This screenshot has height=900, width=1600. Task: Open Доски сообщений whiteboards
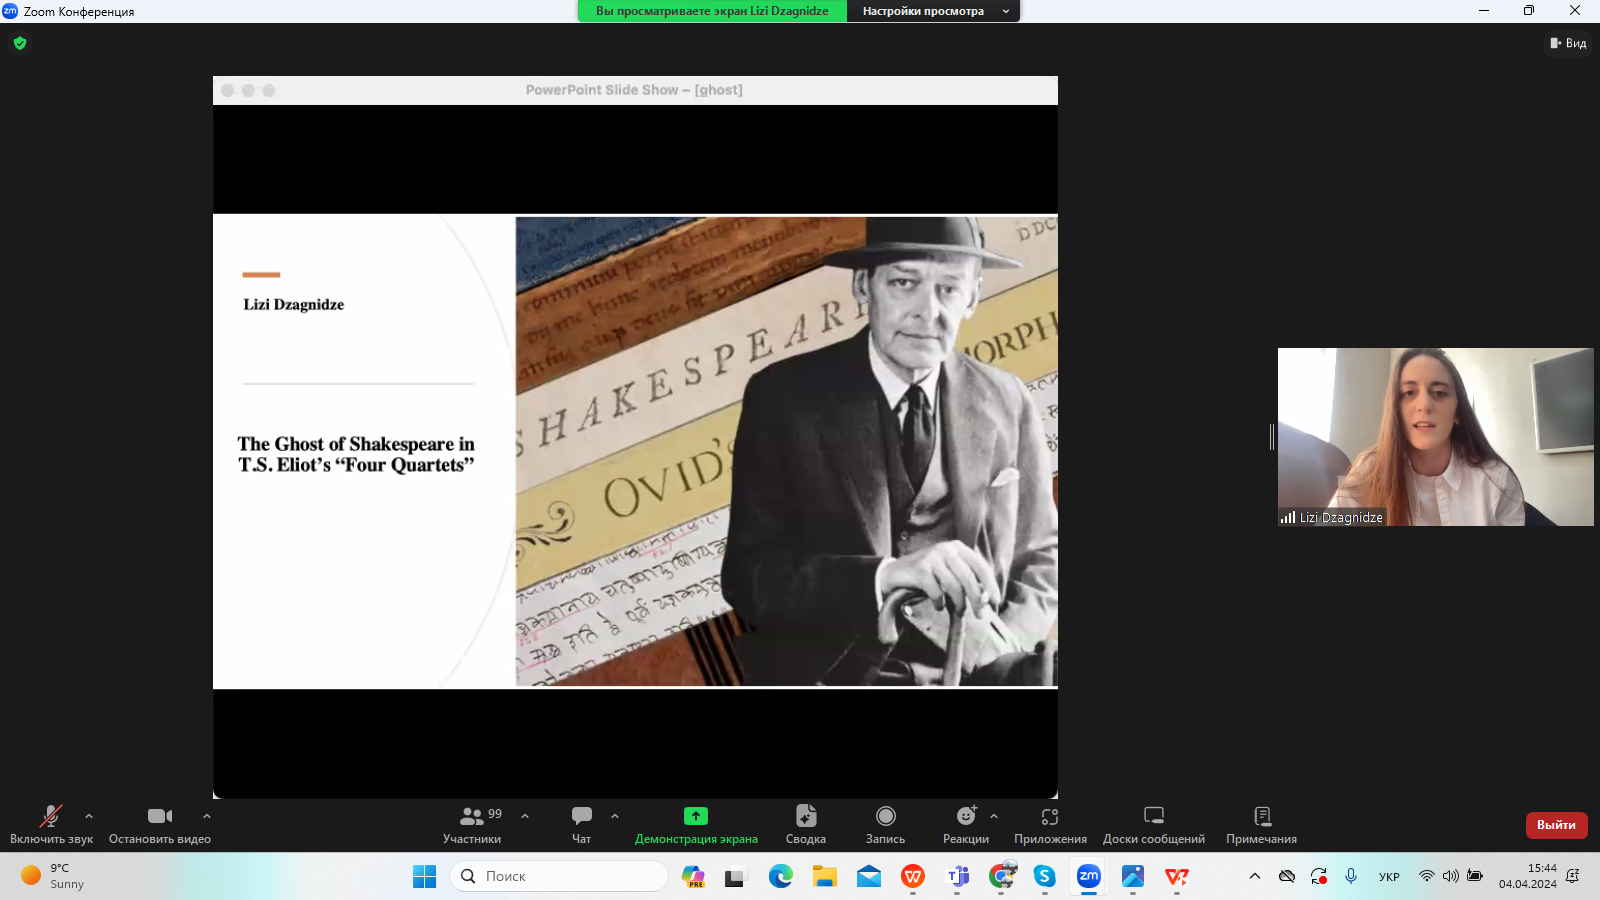click(1153, 825)
